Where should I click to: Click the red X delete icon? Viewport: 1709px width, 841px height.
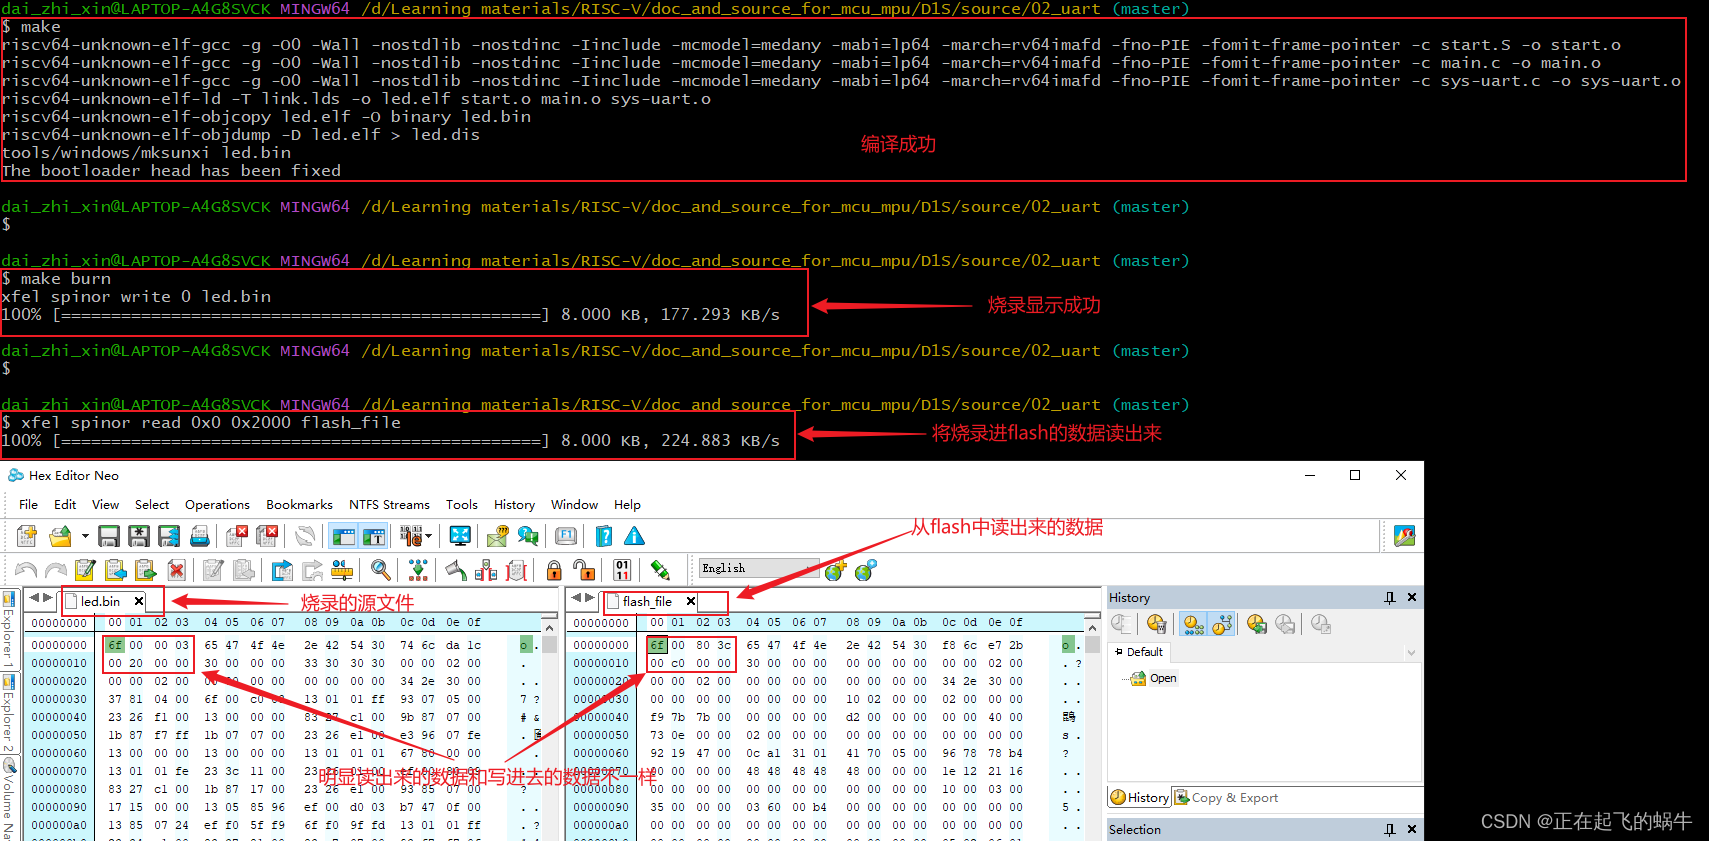tap(176, 570)
